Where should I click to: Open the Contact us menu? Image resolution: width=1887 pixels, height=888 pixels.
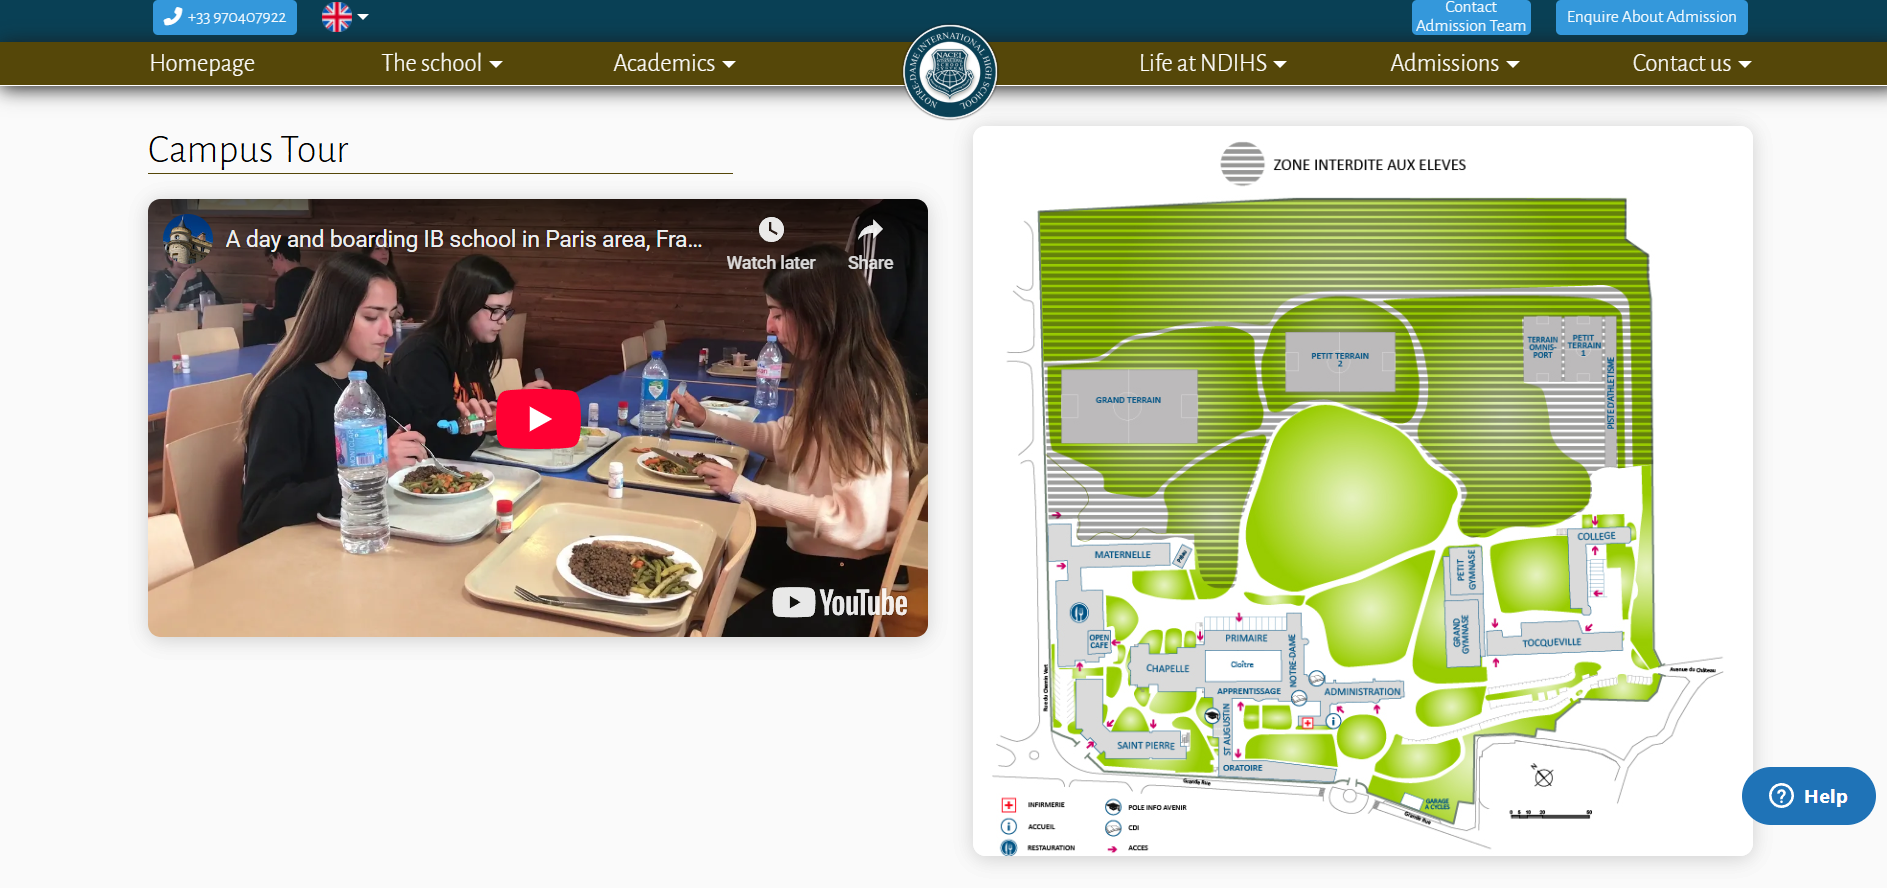[x=1691, y=63]
